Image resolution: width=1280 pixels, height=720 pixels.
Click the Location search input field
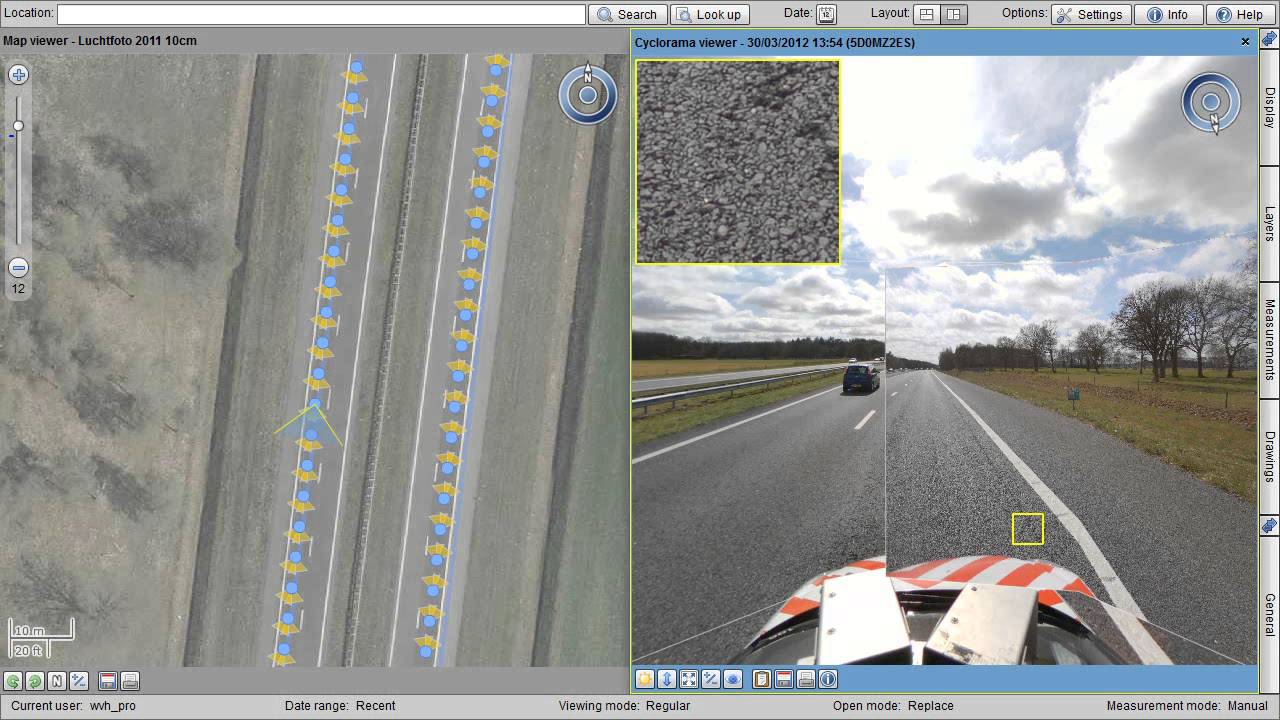[321, 14]
